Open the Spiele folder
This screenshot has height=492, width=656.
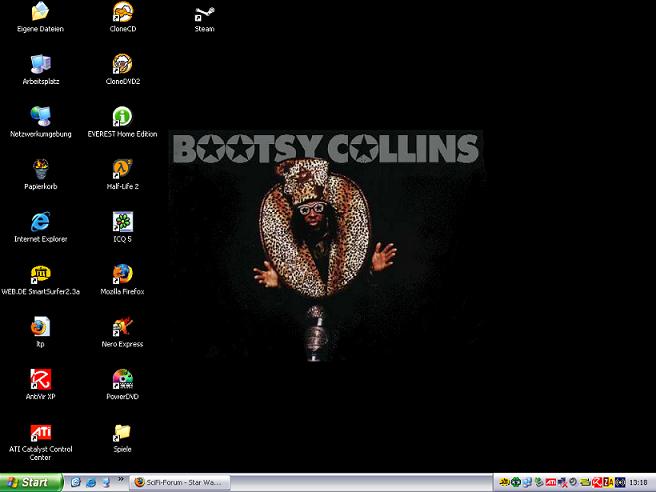123,432
